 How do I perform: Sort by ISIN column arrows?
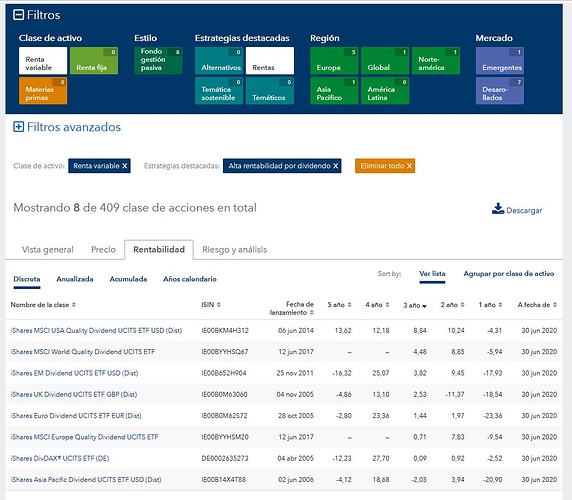(219, 305)
